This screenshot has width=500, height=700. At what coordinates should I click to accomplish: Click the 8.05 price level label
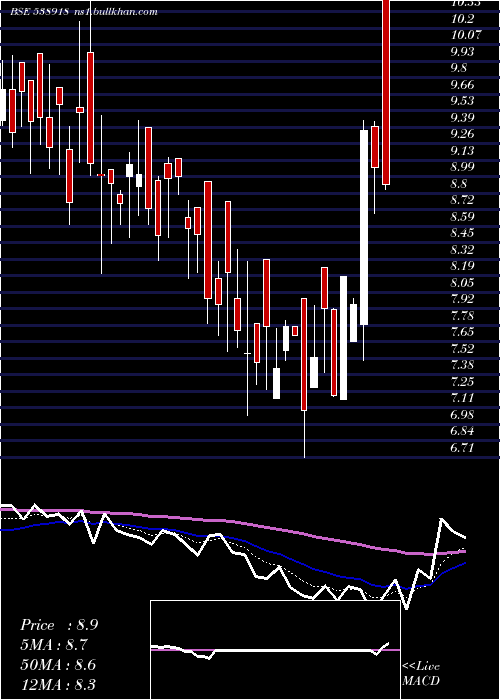(462, 283)
